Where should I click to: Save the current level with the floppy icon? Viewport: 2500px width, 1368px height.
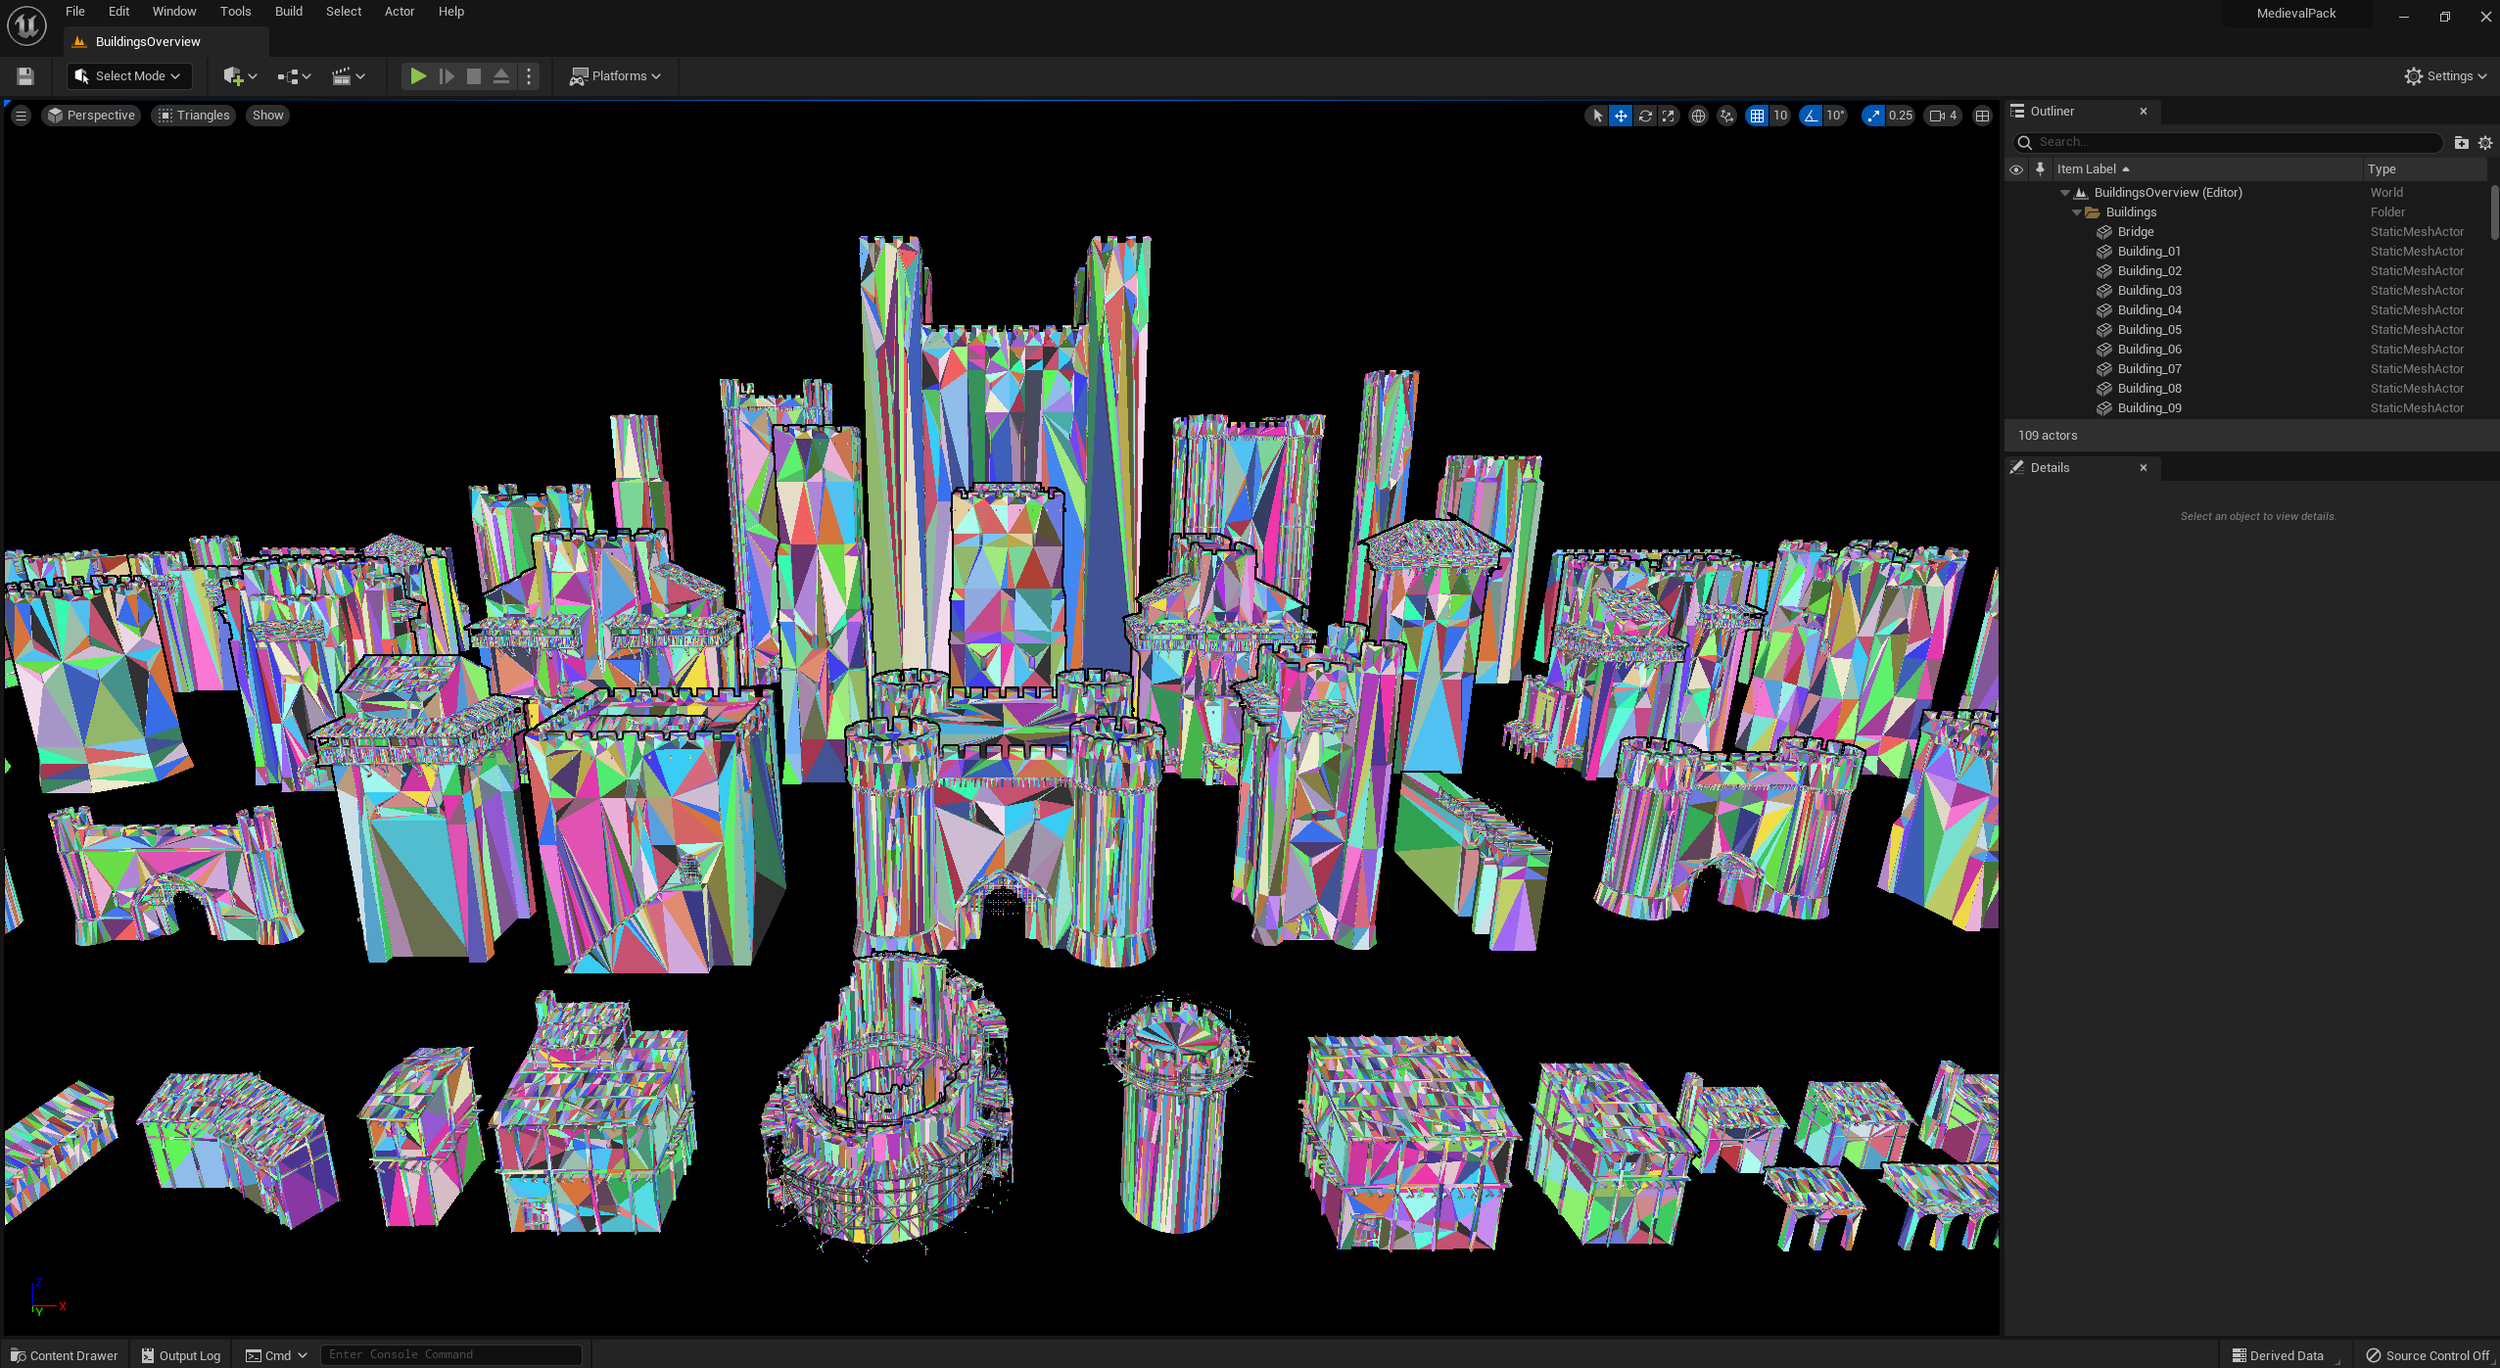(25, 76)
